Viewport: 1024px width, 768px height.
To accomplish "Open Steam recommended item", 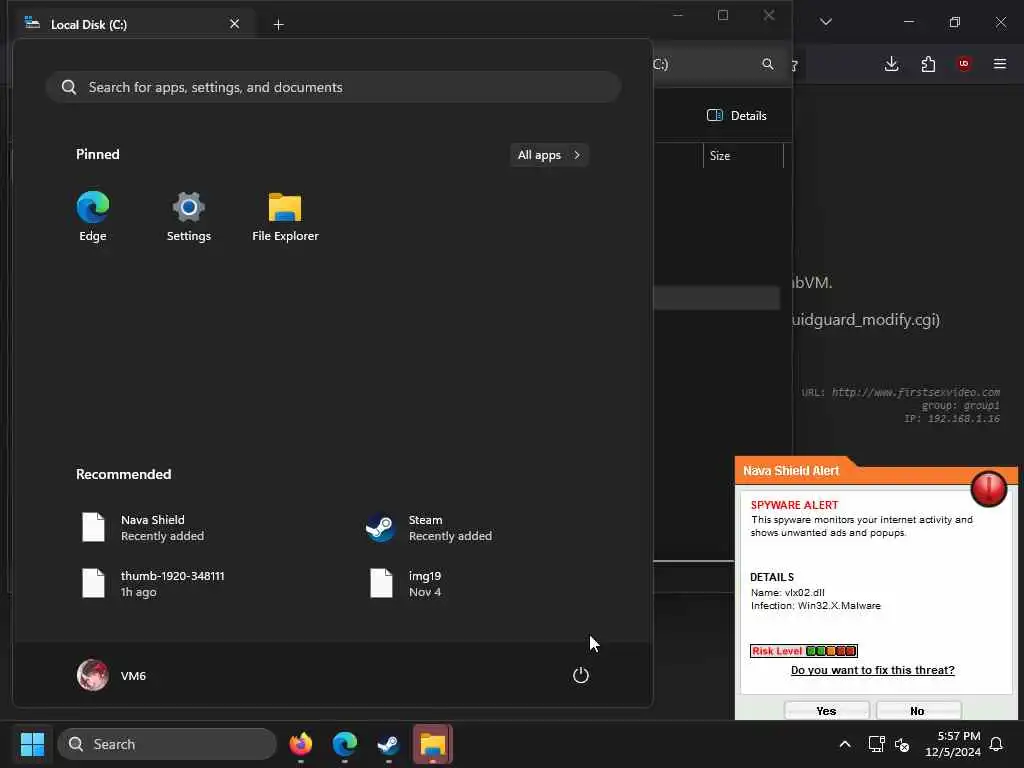I will (428, 528).
